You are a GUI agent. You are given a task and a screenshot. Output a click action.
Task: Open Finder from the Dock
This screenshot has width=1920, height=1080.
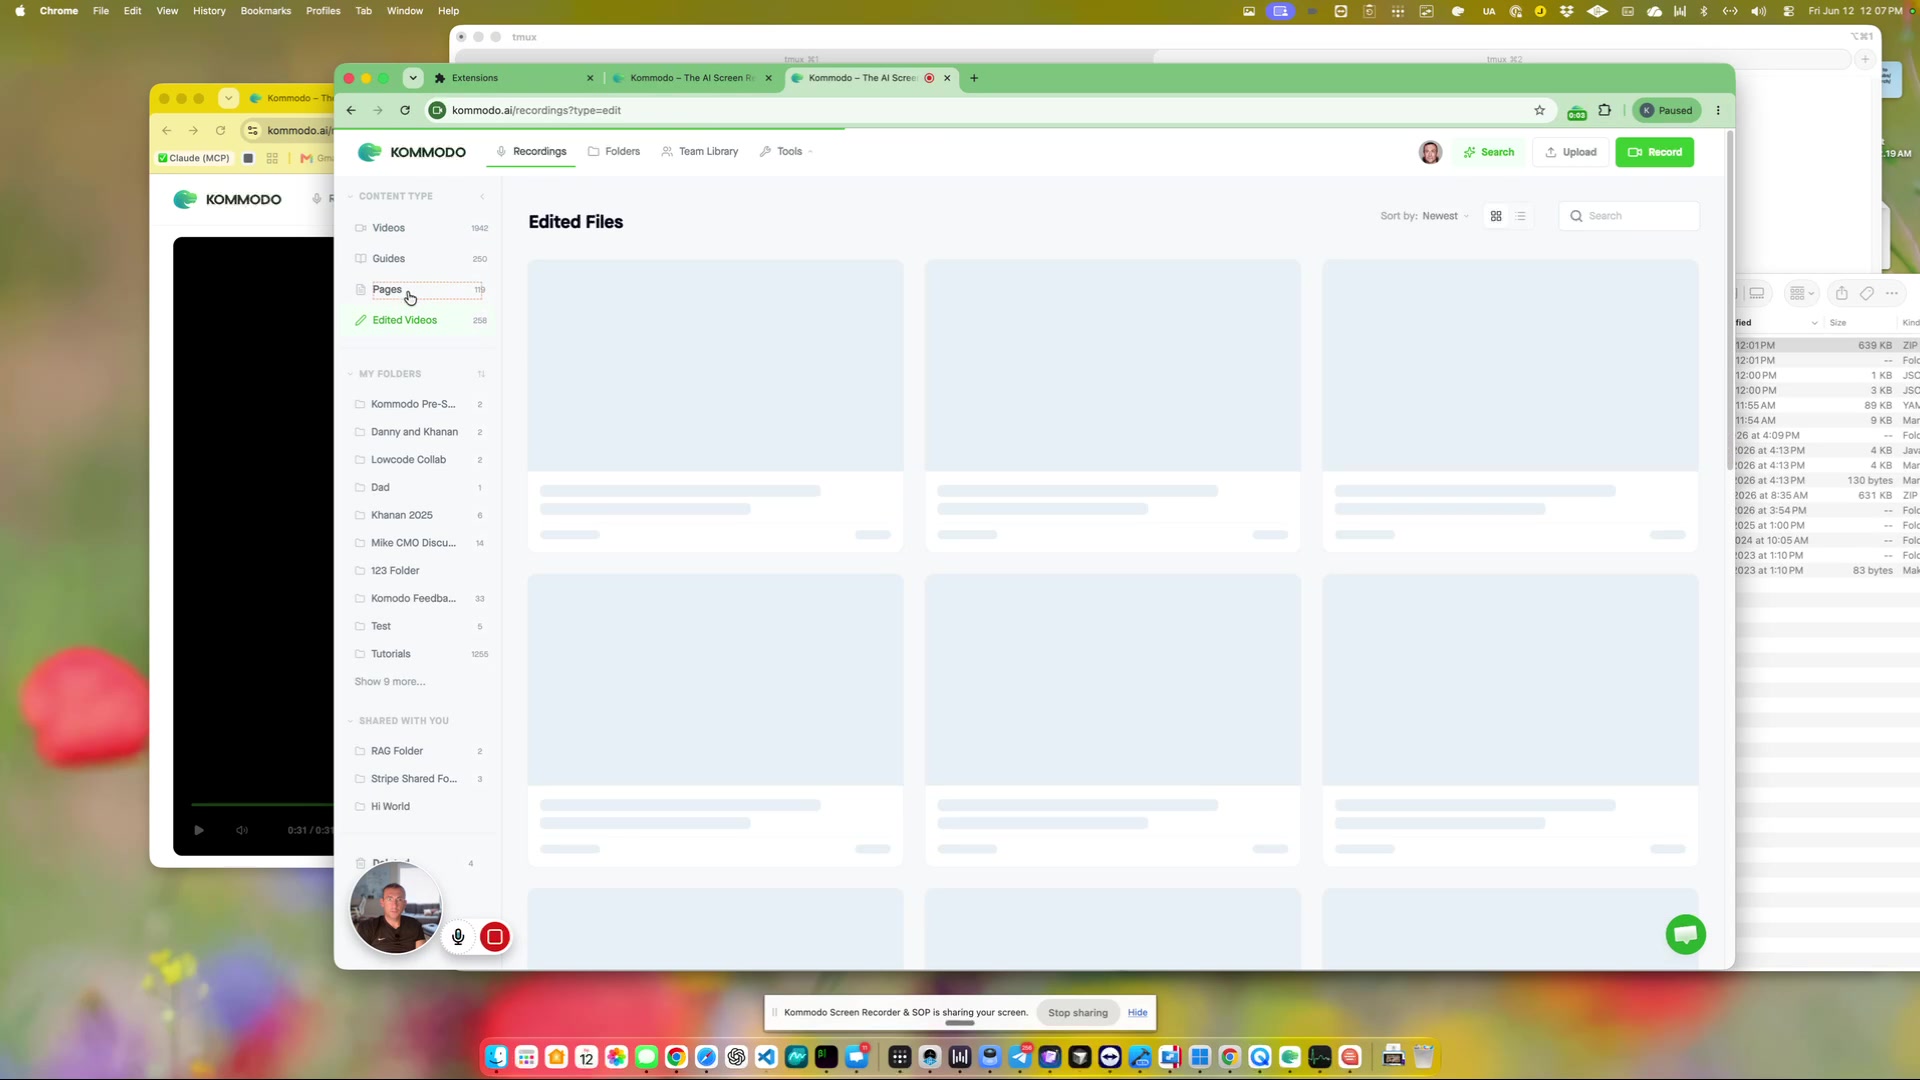(497, 1057)
